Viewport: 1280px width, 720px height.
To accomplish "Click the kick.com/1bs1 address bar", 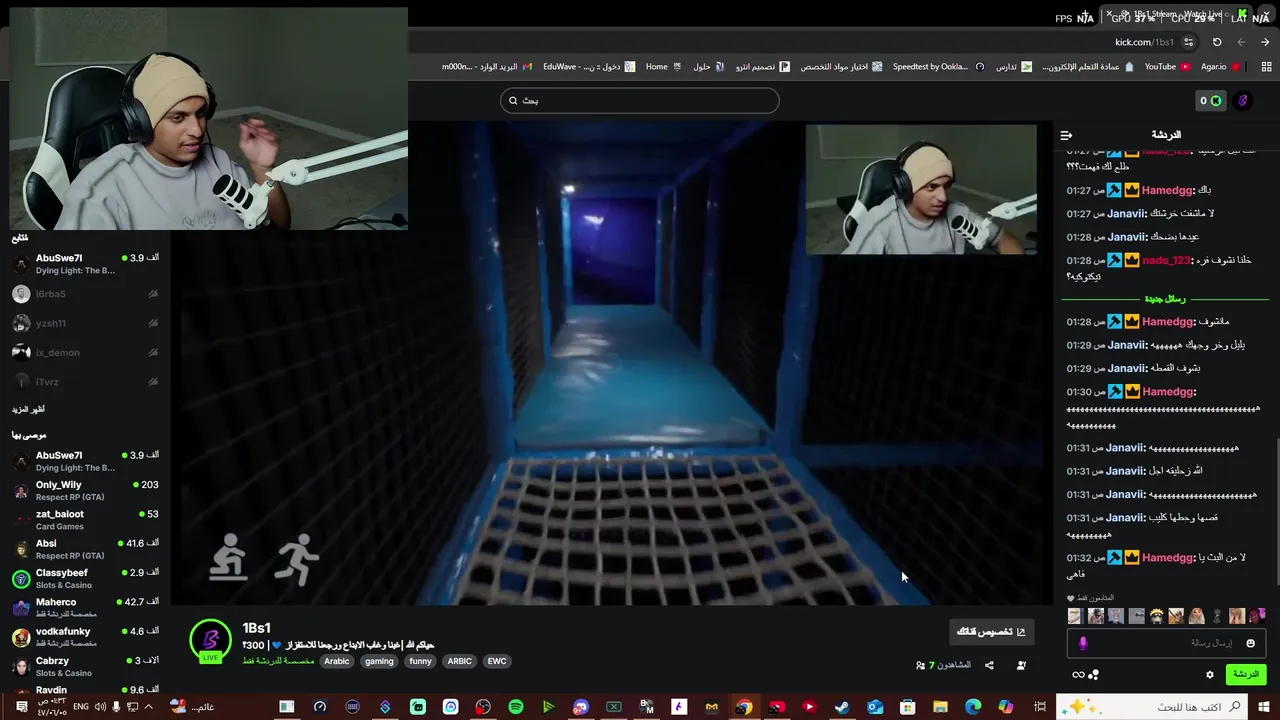I will (1144, 42).
